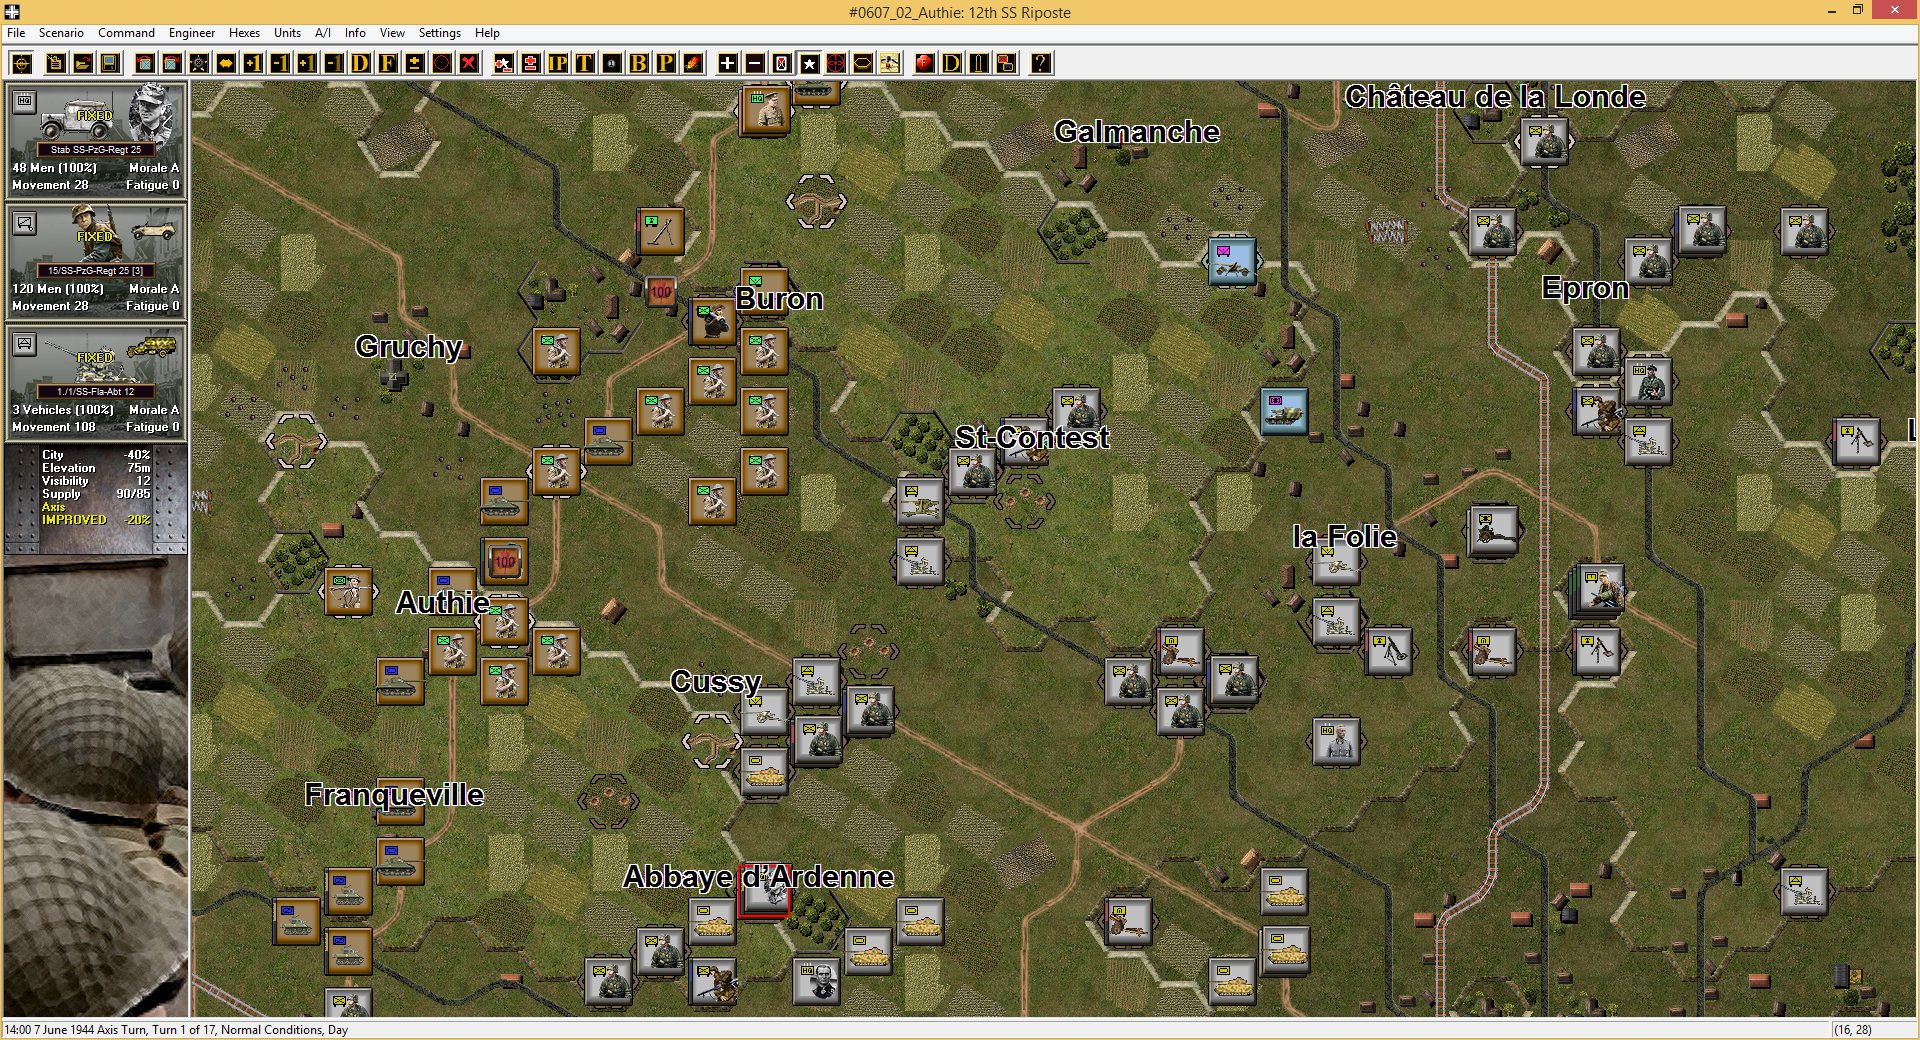Click the card with red hourglass icon
Viewport: 1920px width, 1040px height.
pos(782,64)
